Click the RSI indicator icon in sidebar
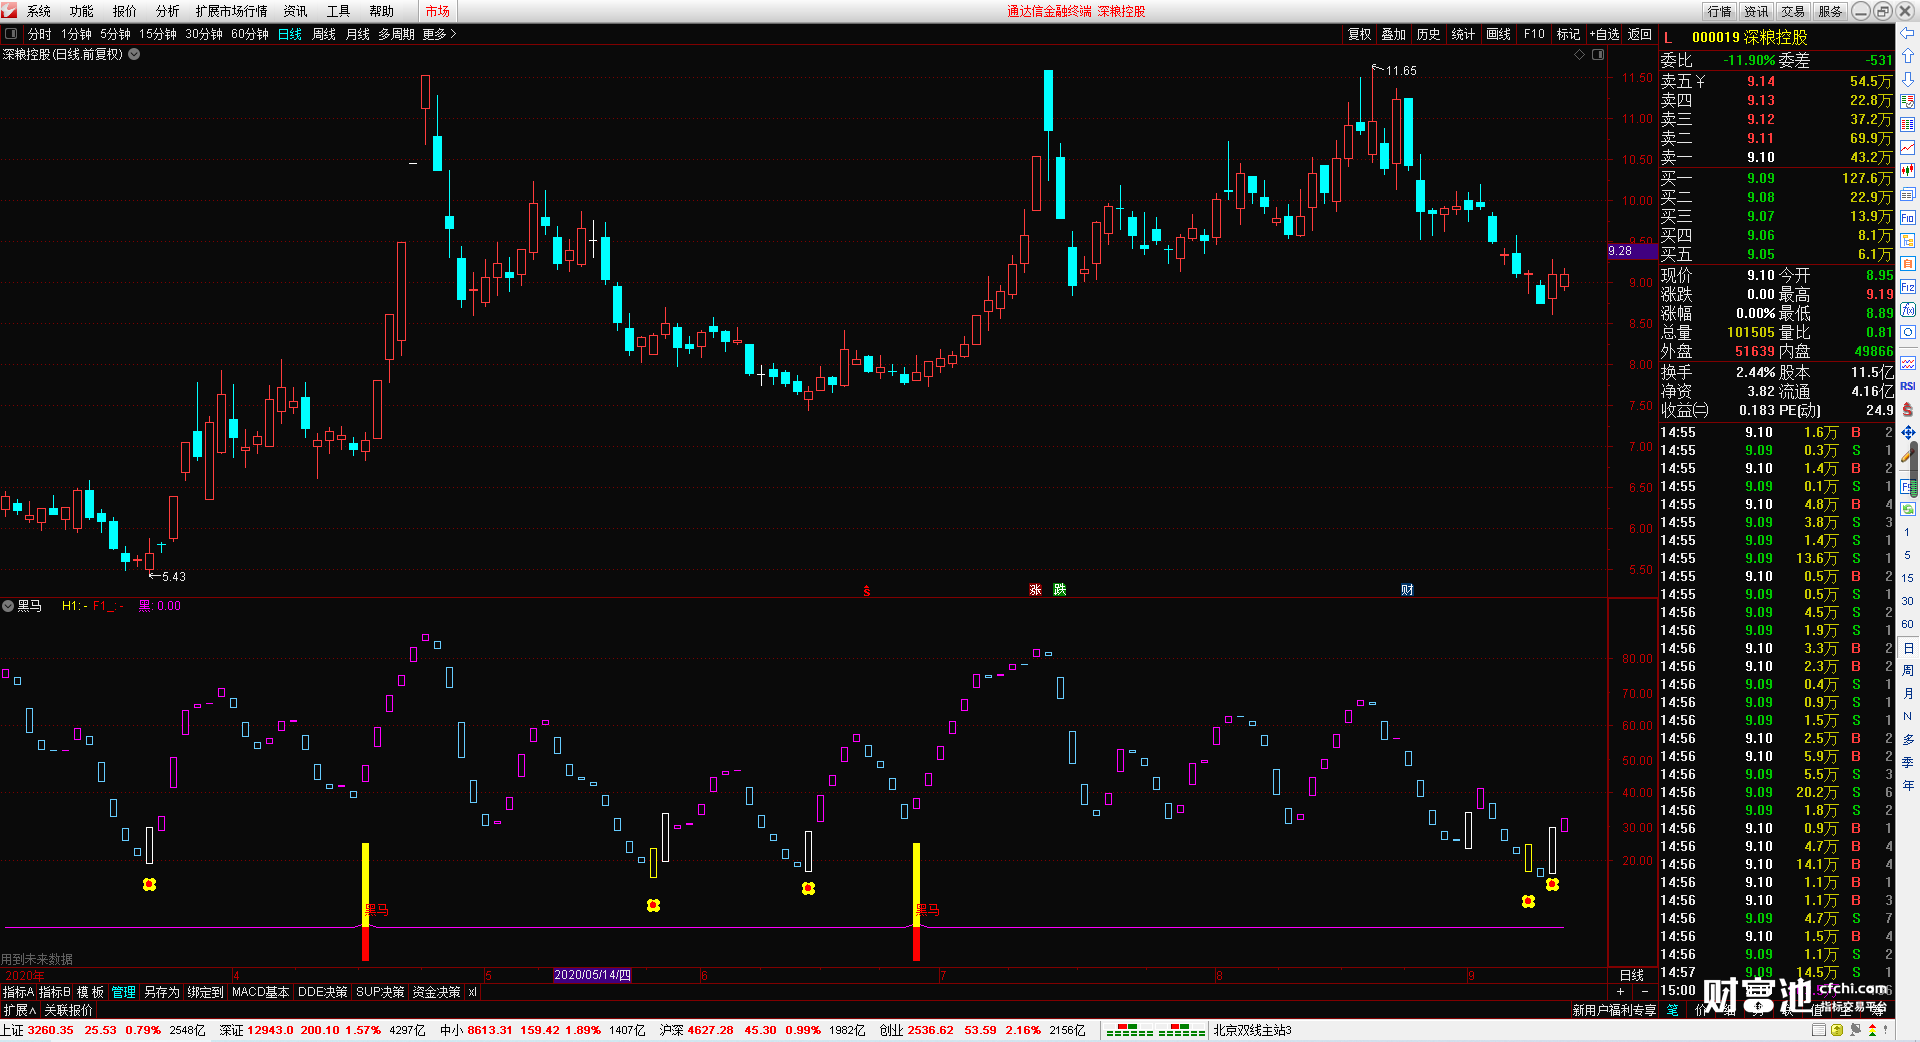1920x1042 pixels. tap(1908, 386)
